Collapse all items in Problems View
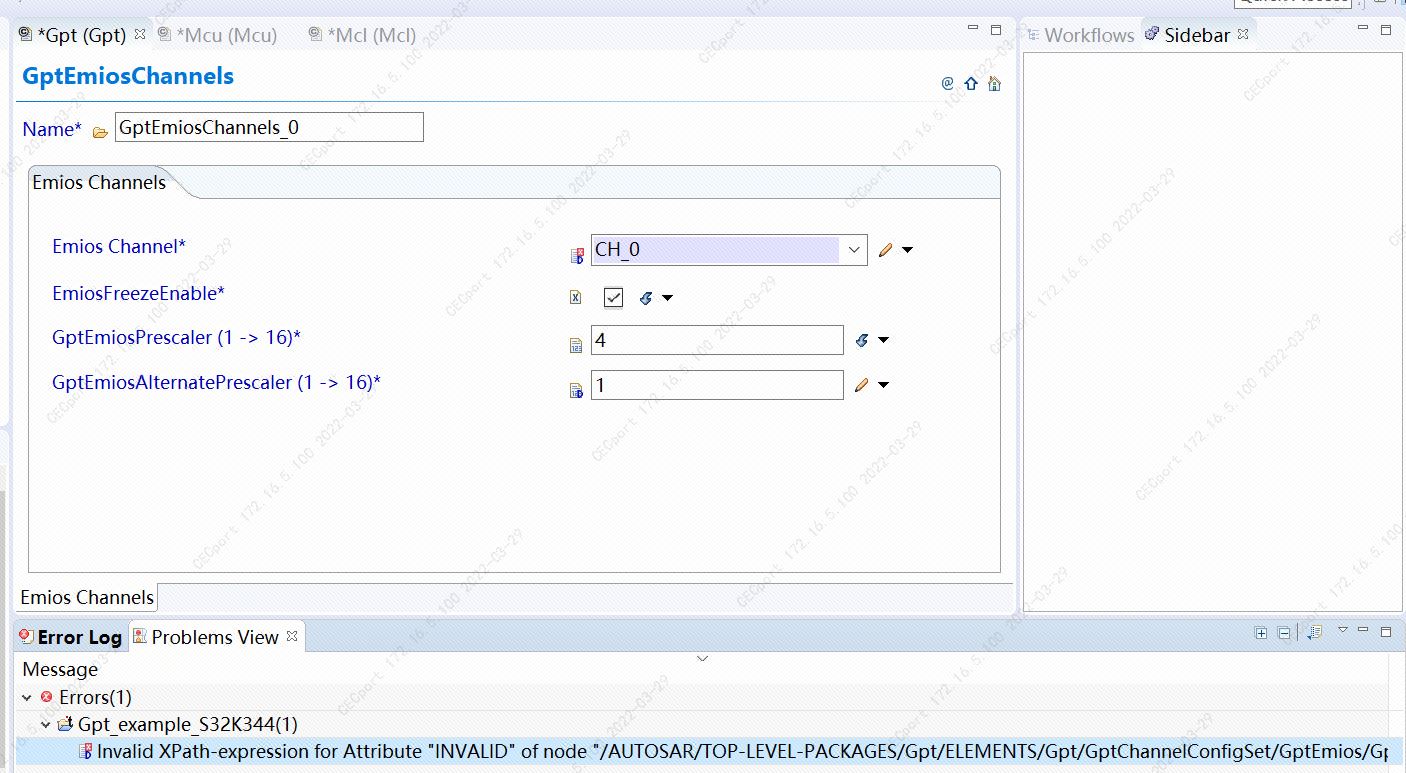The height and width of the screenshot is (773, 1406). coord(1284,633)
